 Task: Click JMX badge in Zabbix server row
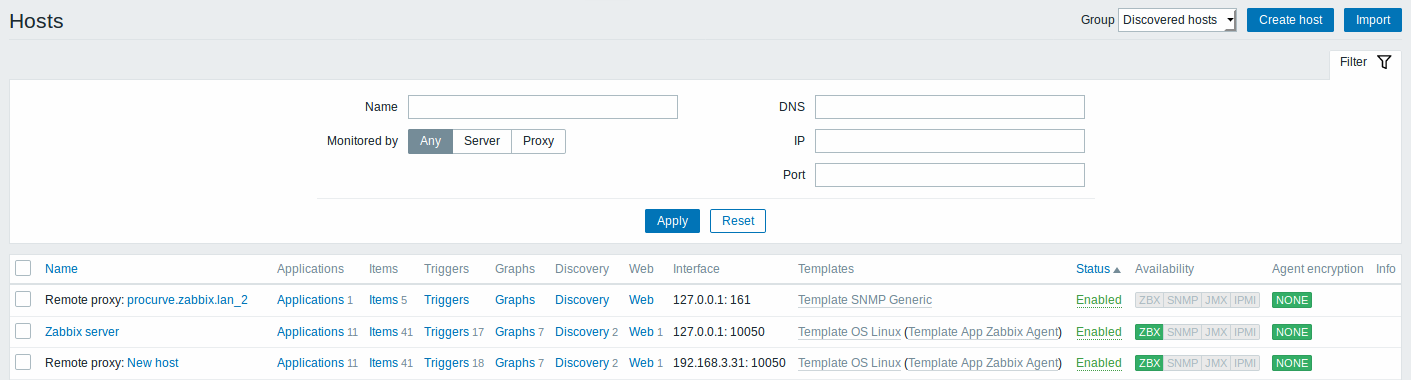1214,332
